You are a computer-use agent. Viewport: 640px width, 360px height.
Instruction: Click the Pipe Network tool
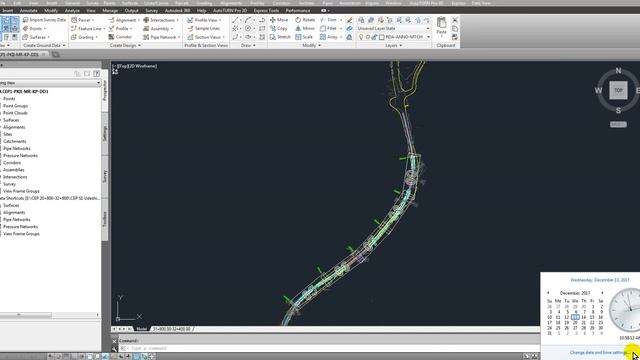[162, 37]
